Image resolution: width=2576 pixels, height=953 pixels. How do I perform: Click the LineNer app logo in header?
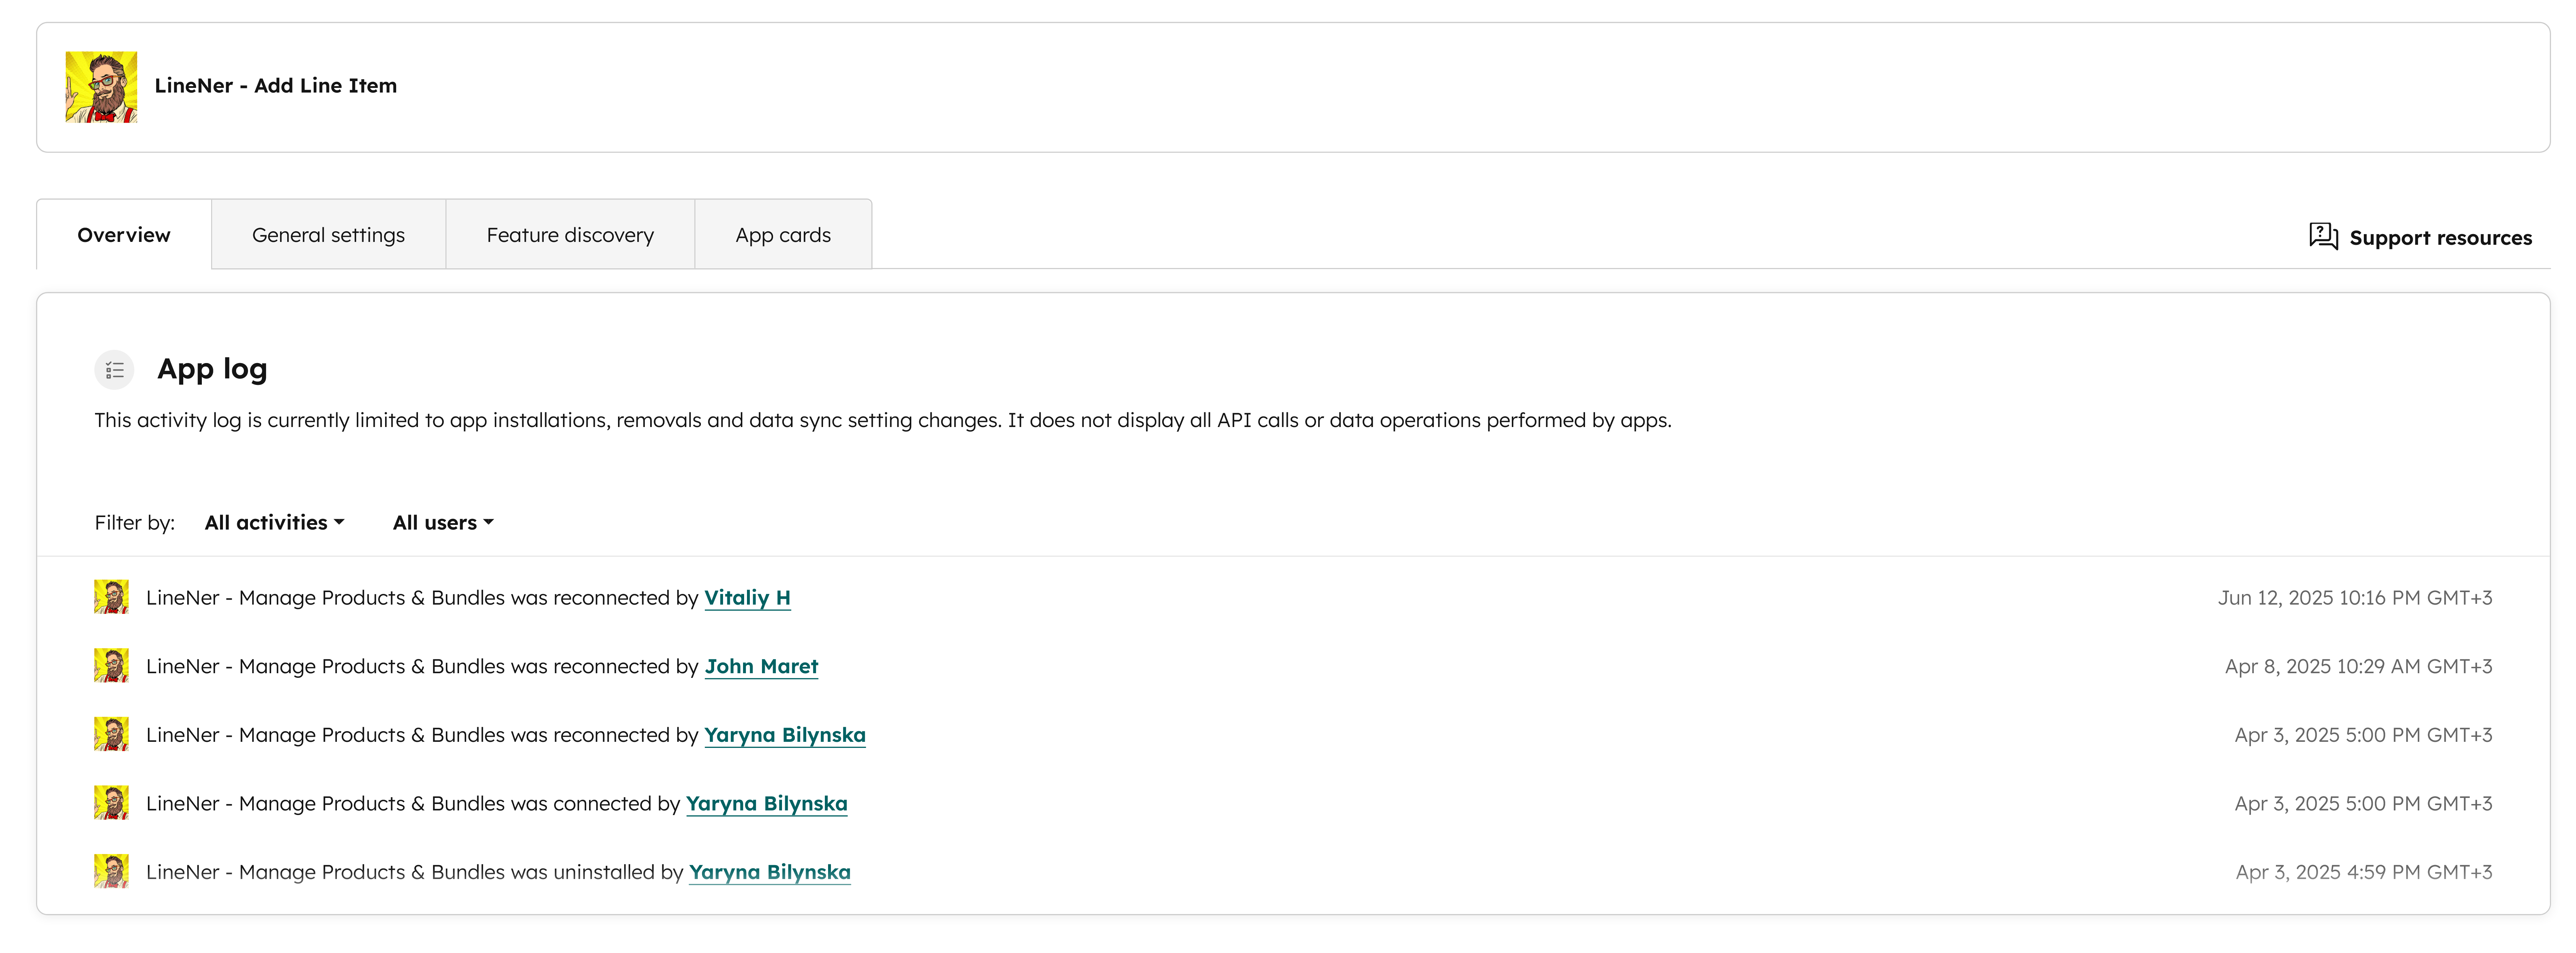tap(101, 87)
